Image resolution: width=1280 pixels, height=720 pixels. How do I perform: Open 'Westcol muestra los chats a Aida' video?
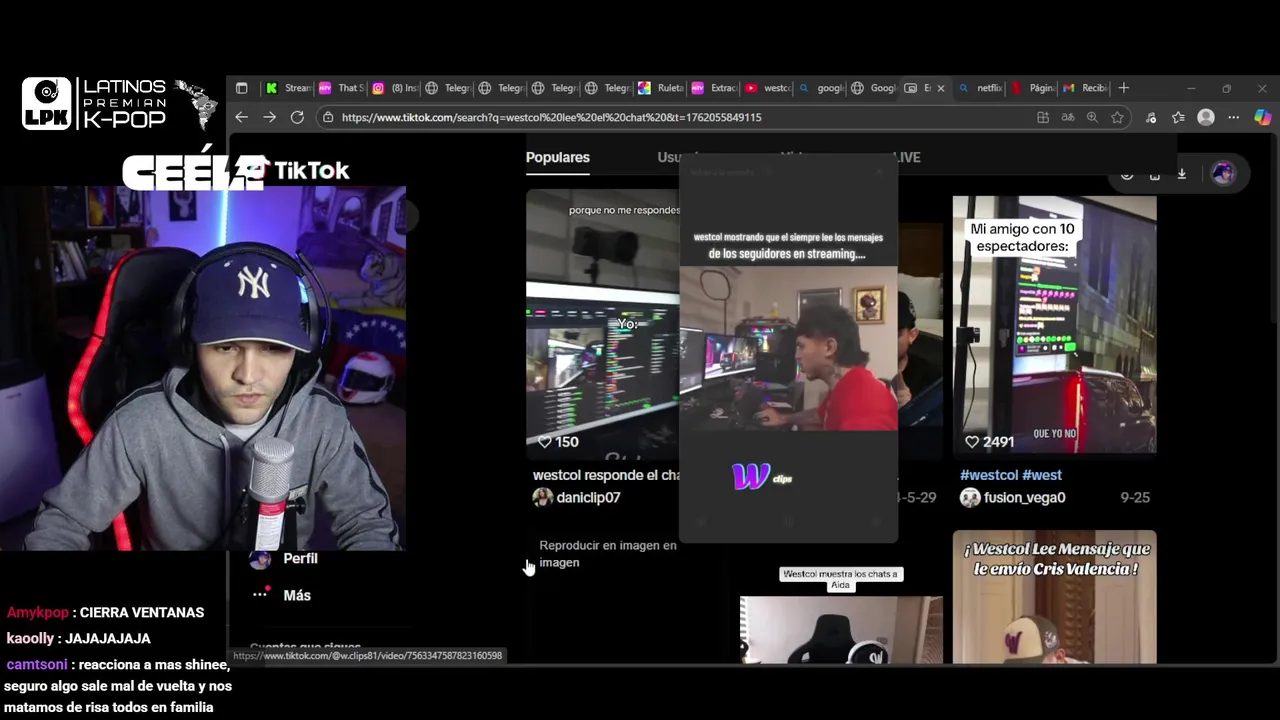841,630
